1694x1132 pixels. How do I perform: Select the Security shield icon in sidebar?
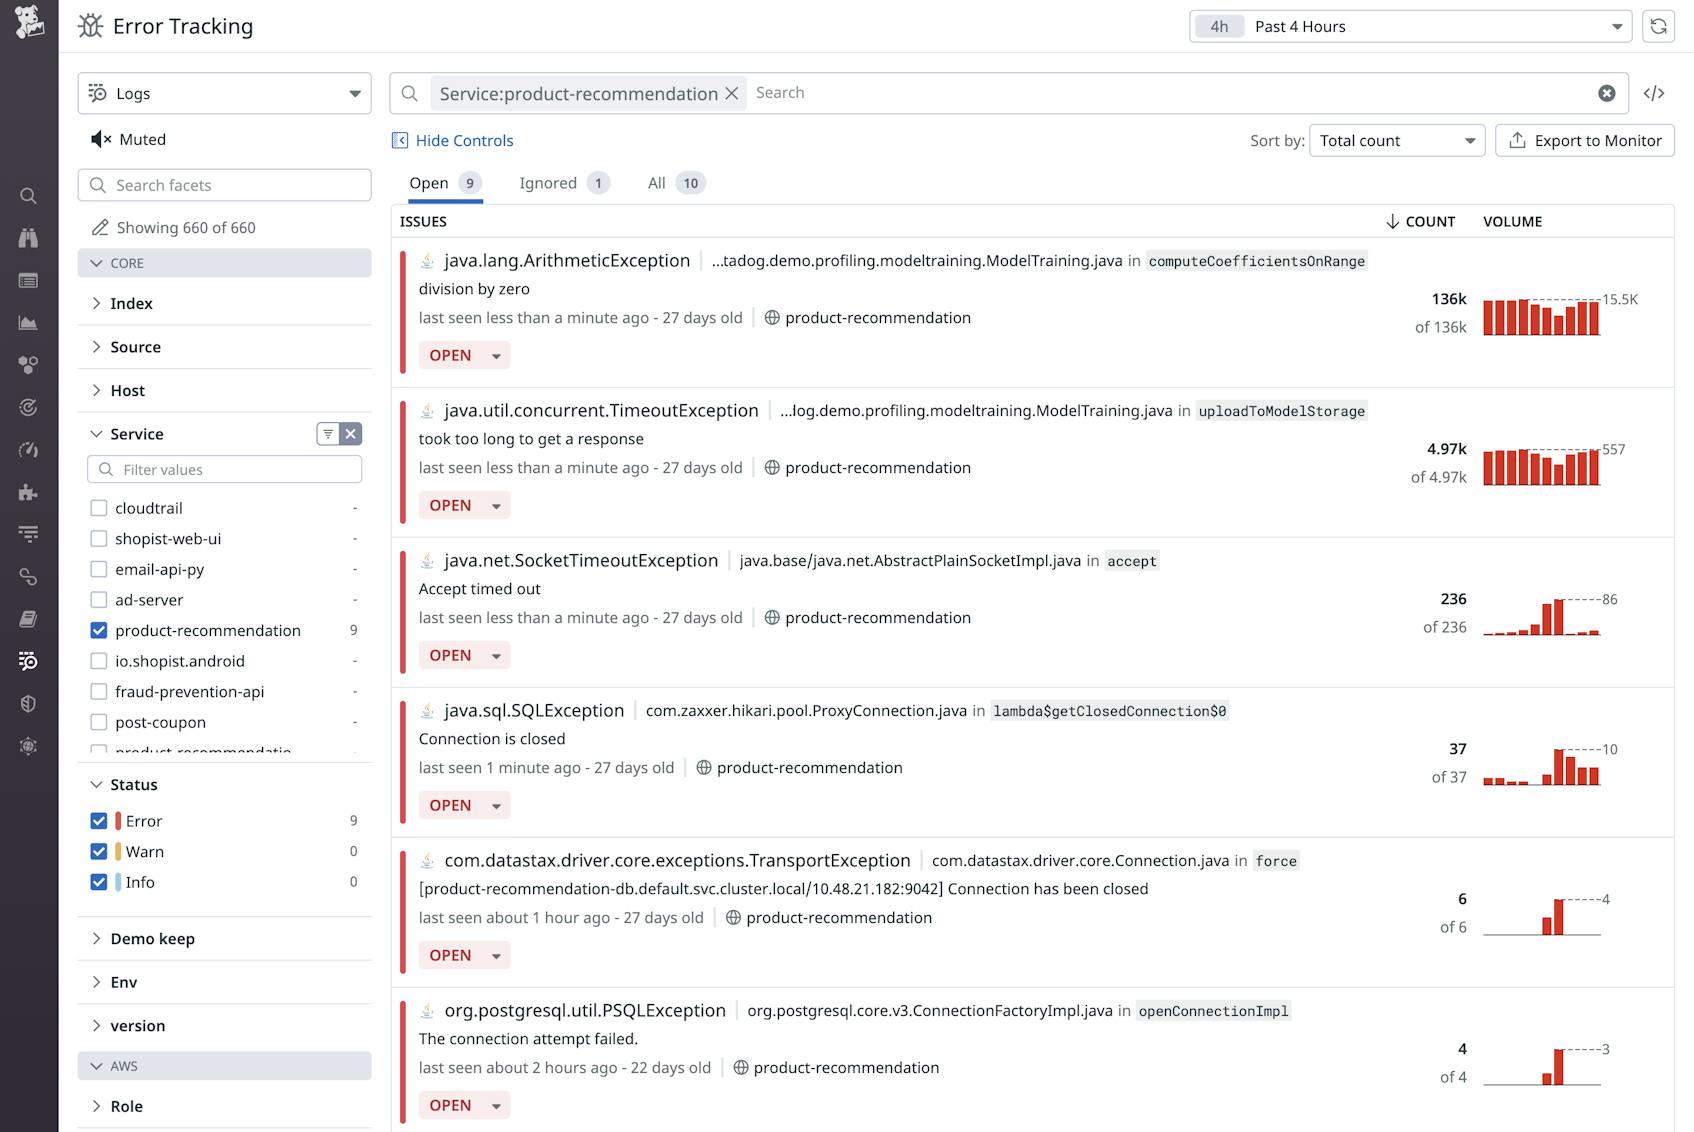pos(29,703)
